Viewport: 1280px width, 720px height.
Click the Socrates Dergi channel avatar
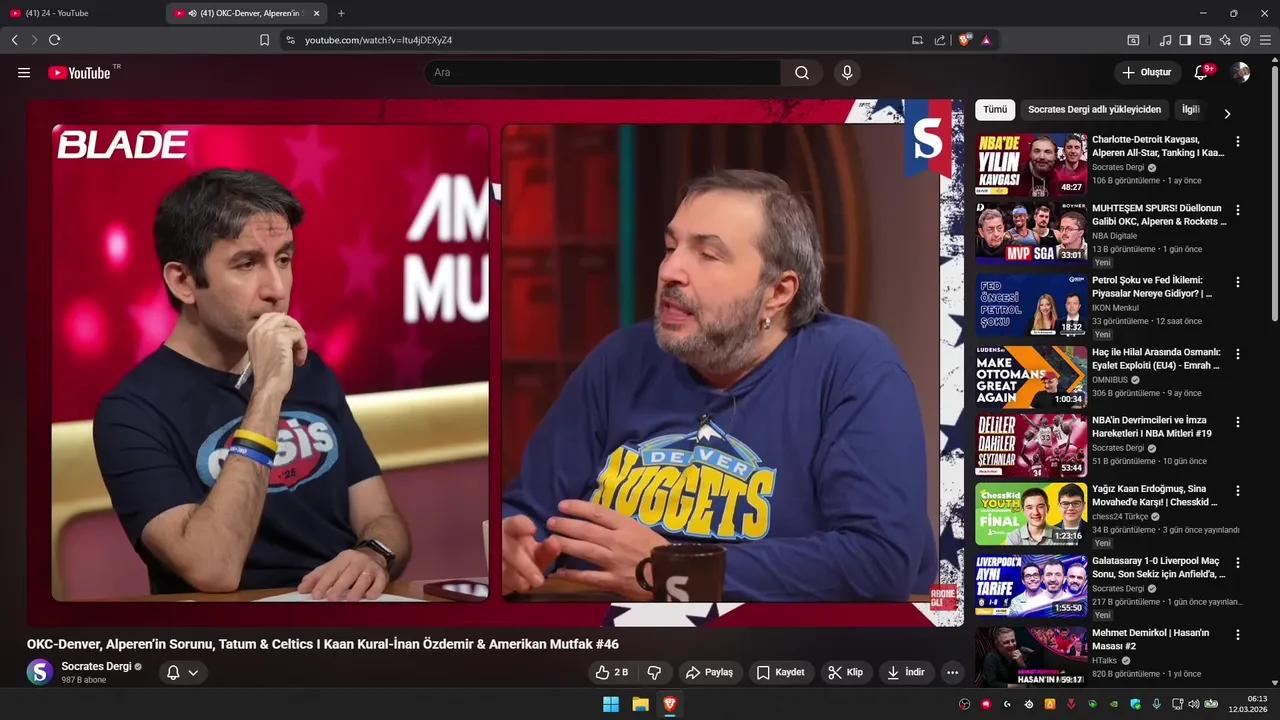(x=40, y=672)
